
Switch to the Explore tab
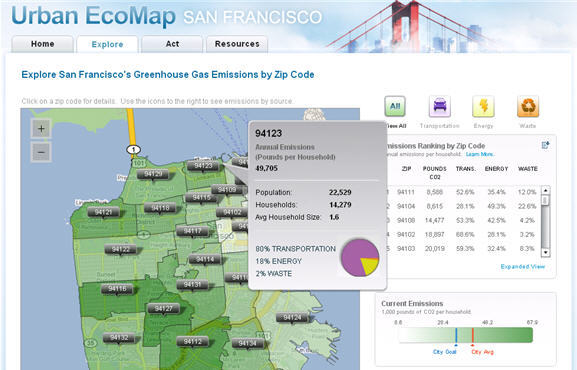point(107,45)
